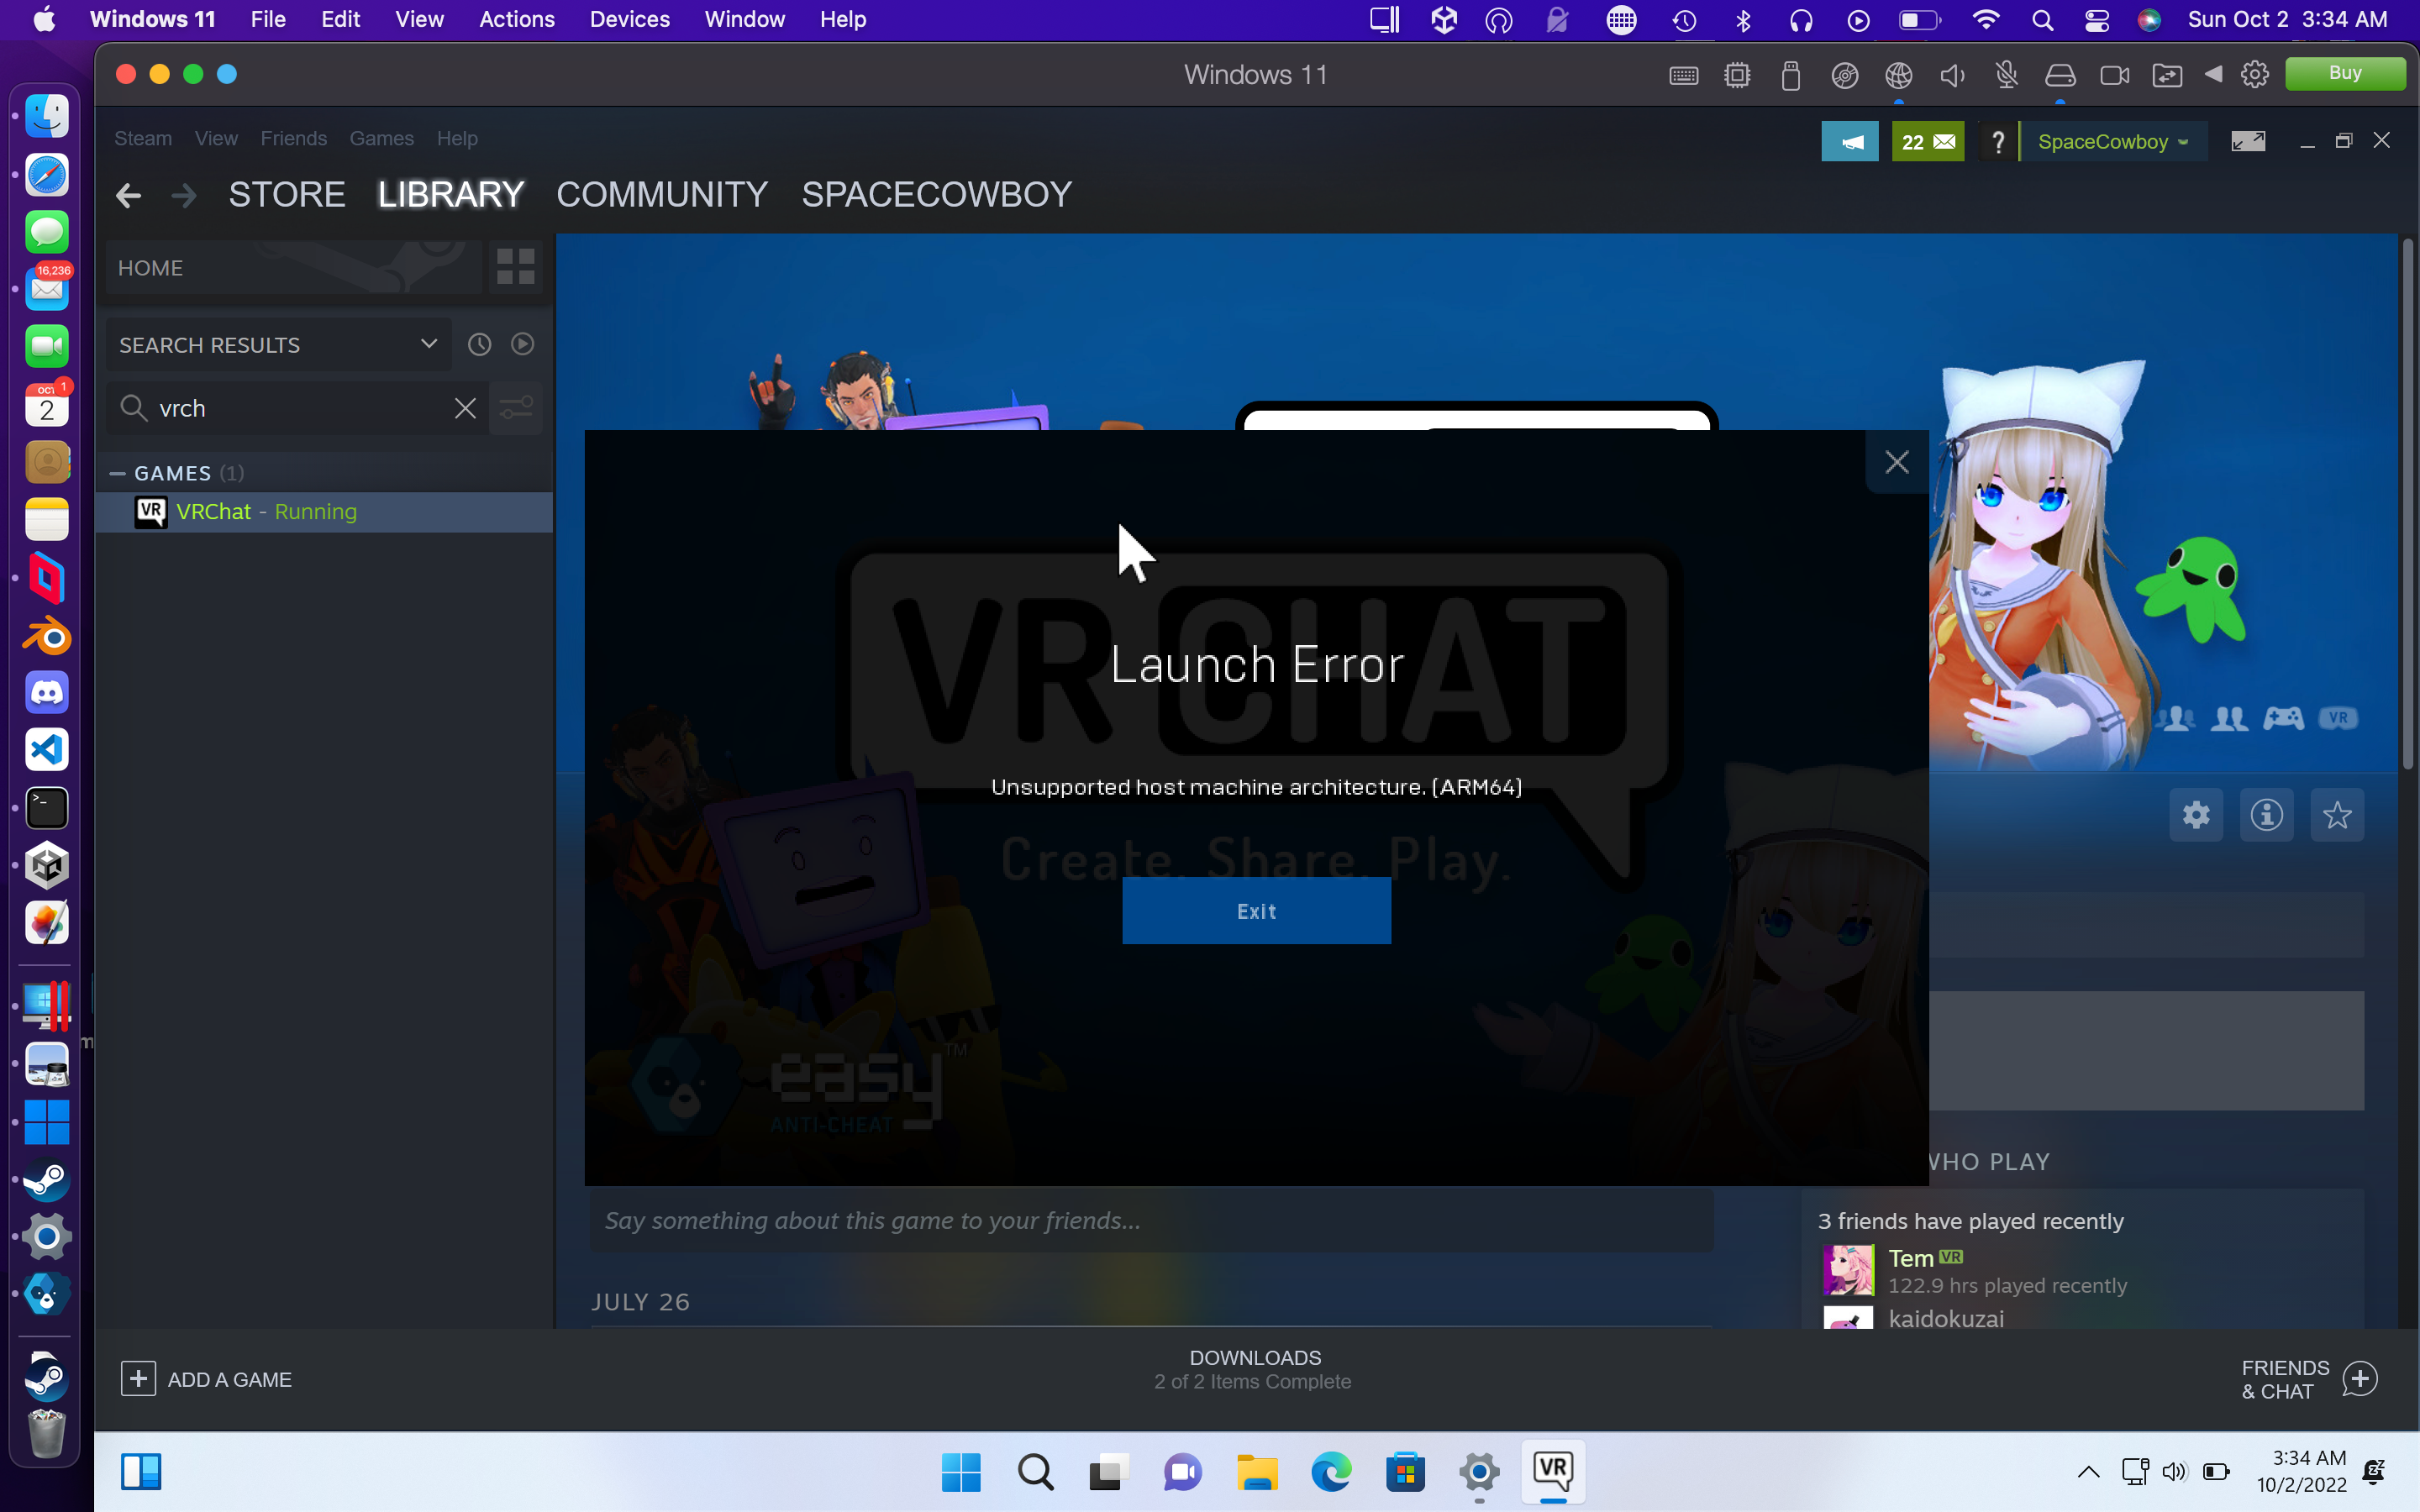Switch Steam to Big Picture mode
2420x1512 pixels.
point(2247,141)
